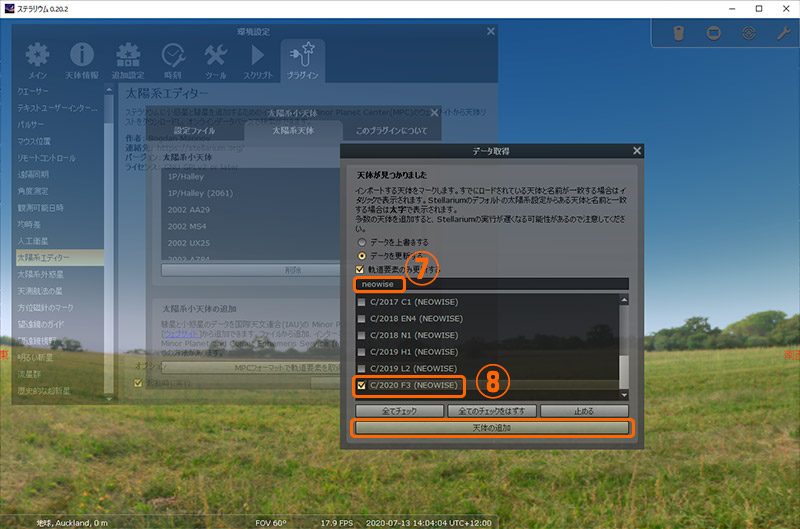This screenshot has height=529, width=800.
Task: Toggle the 軌道要素のみ更新する checkbox
Action: pyautogui.click(x=360, y=269)
